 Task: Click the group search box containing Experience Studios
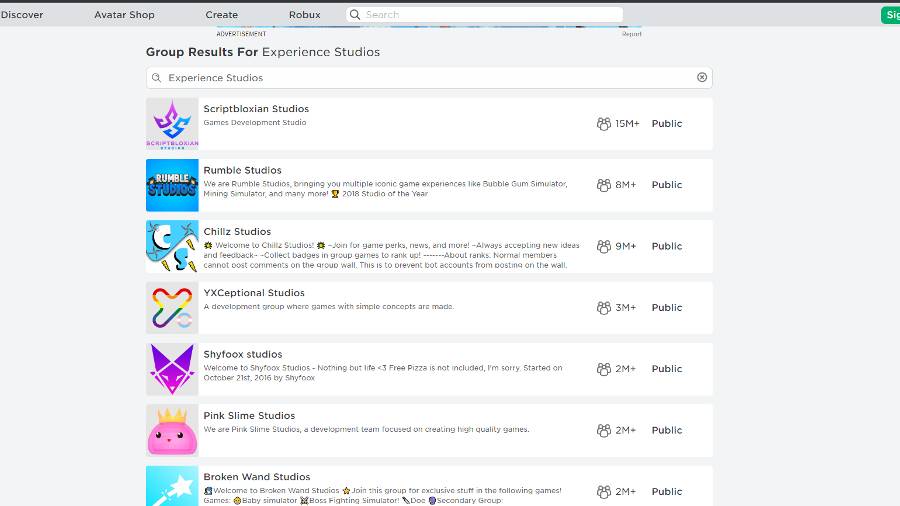pos(429,77)
